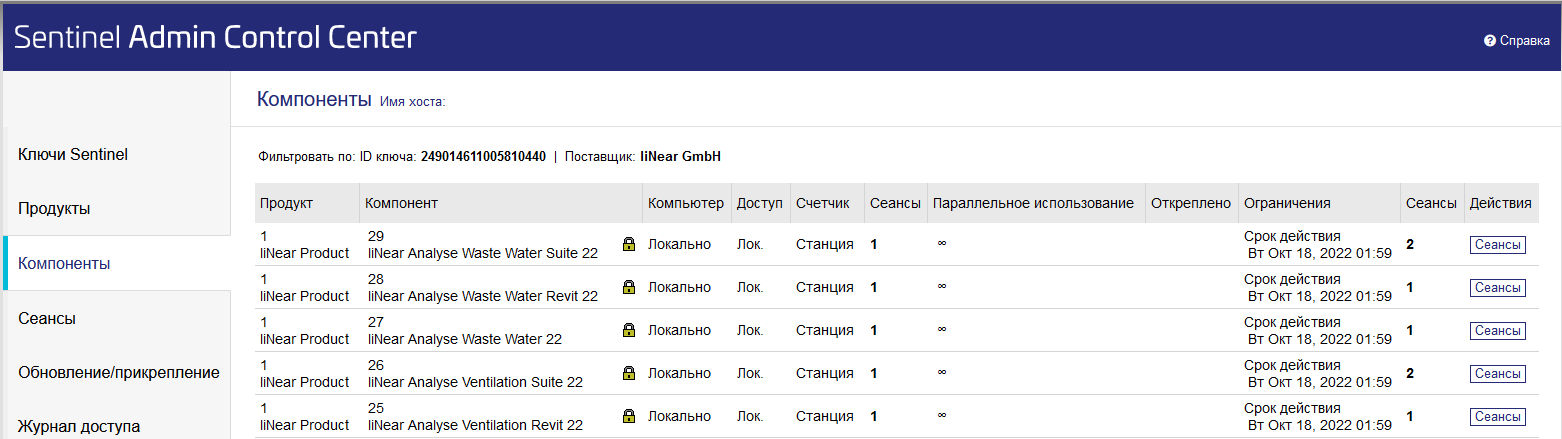Click the lock icon for liNear Analyse Waste Water 22

tap(629, 330)
